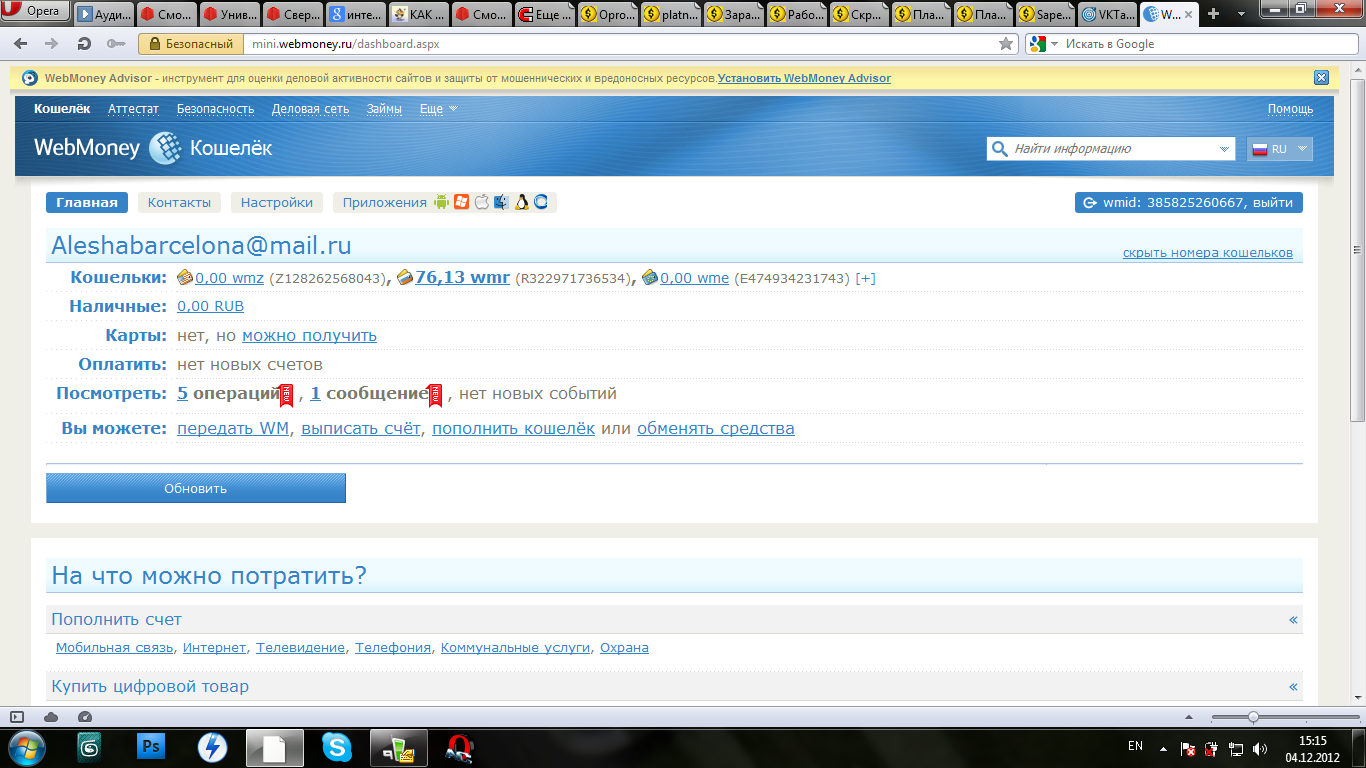This screenshot has width=1366, height=768.
Task: Open the Деловая сеть menu item
Action: point(310,109)
